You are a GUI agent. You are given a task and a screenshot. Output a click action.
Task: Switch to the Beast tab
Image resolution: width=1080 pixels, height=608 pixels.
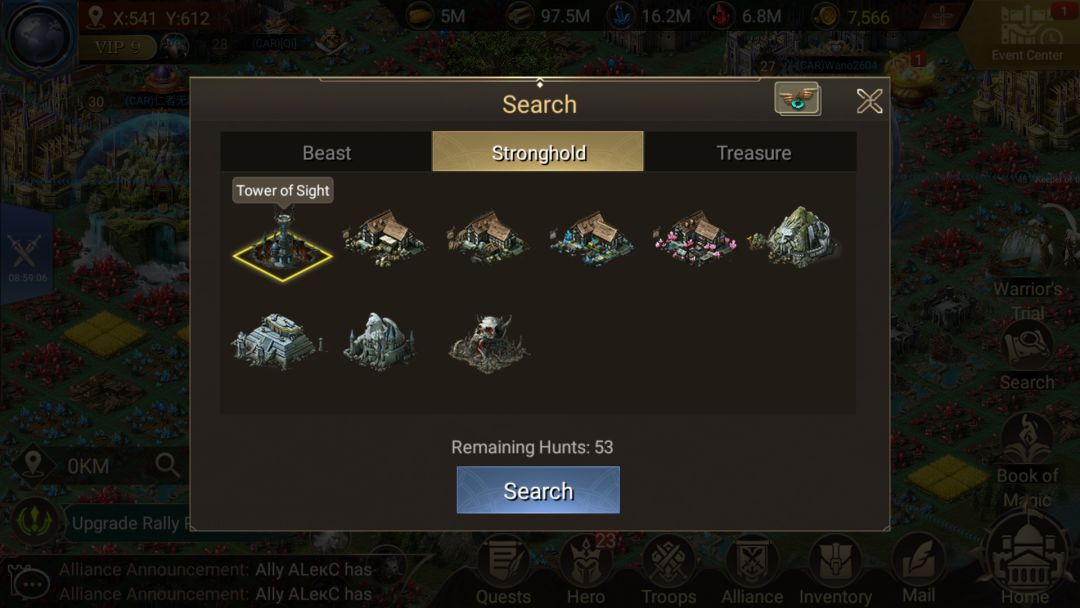326,152
